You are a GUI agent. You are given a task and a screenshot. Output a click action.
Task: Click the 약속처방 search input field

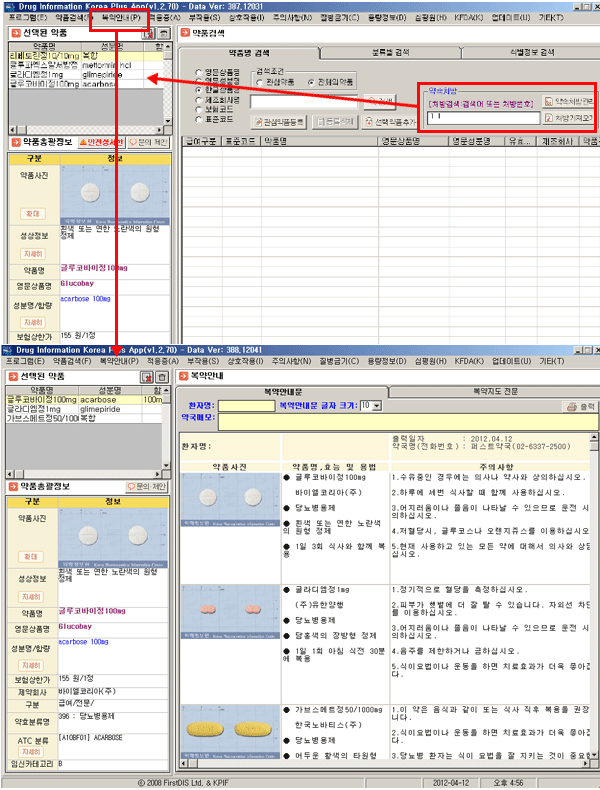[x=484, y=118]
